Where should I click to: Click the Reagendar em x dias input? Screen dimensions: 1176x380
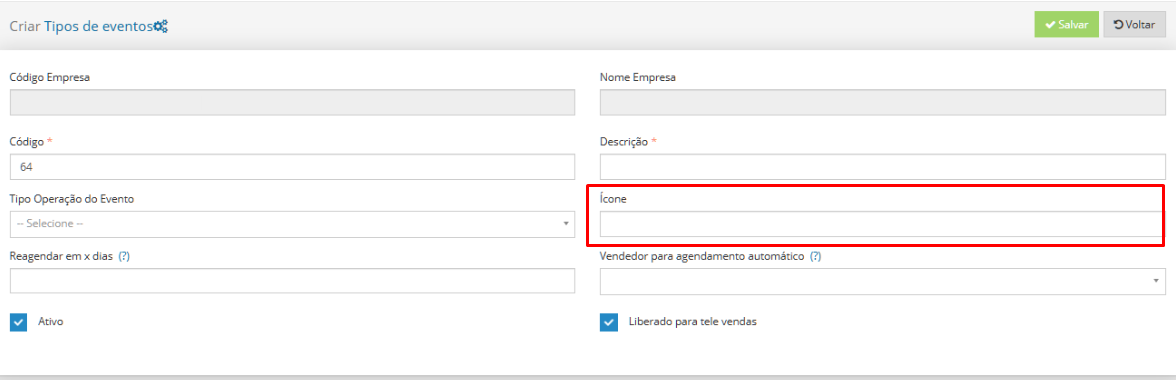[x=292, y=280]
